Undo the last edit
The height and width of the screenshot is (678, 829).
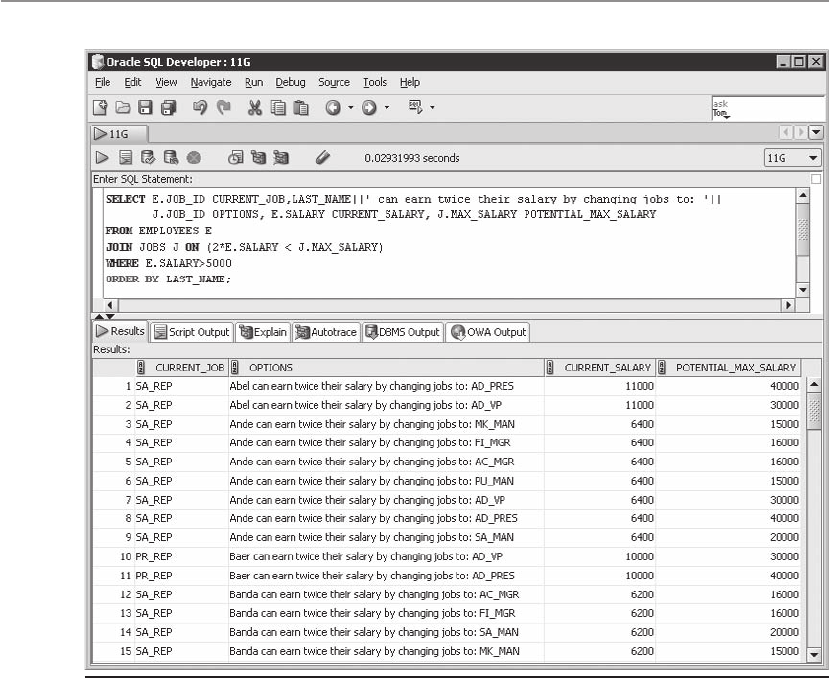coord(200,107)
